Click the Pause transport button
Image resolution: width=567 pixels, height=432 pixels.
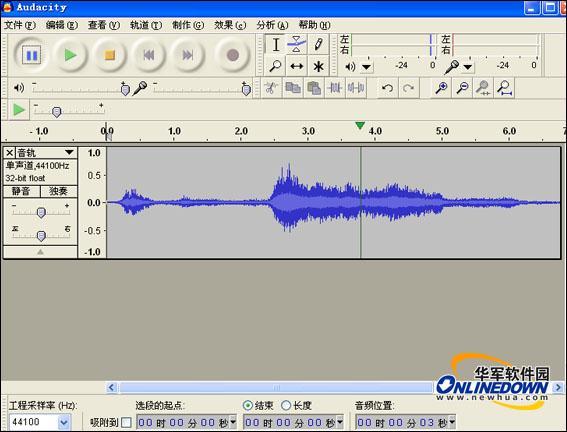(31, 55)
